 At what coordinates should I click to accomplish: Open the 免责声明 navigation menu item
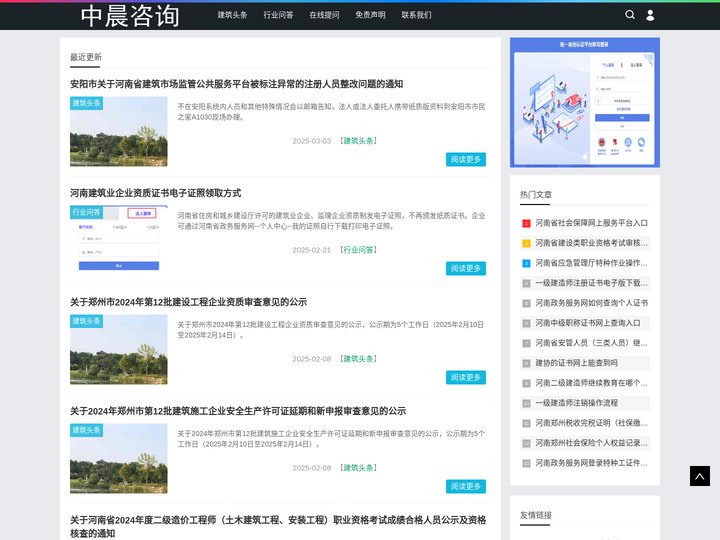tap(370, 15)
